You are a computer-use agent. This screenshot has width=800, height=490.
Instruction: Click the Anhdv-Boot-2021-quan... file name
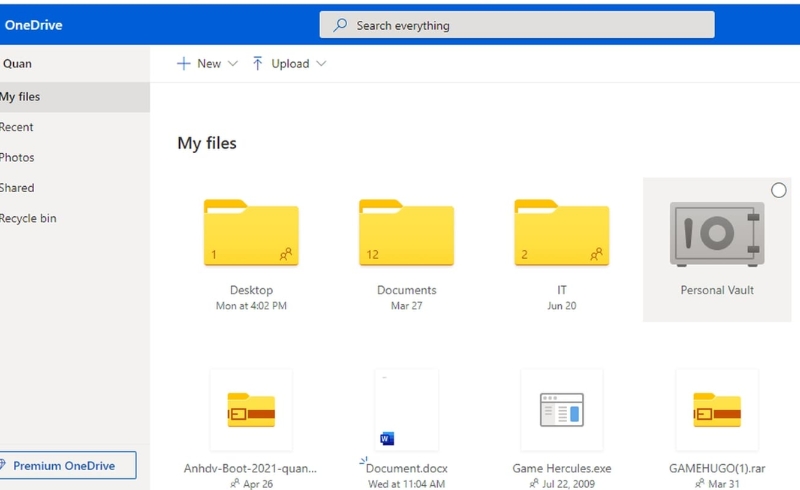coord(250,468)
